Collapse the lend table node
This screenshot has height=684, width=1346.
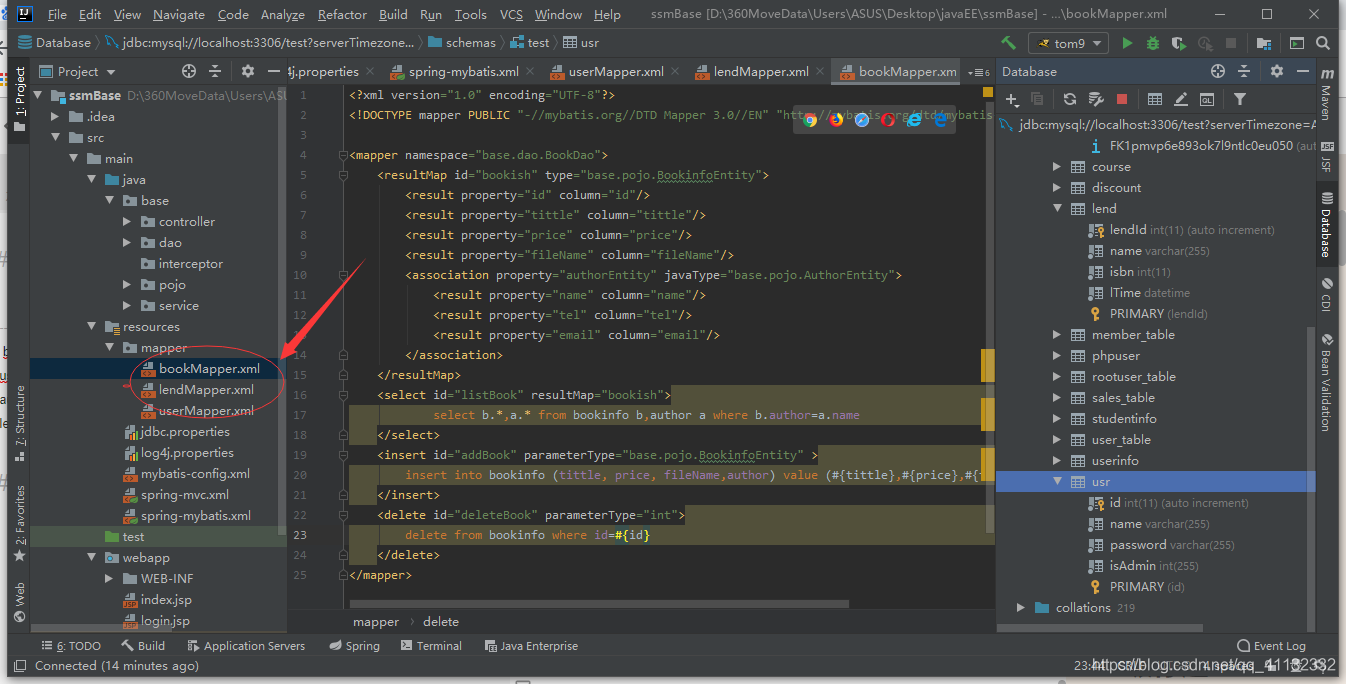click(1057, 209)
